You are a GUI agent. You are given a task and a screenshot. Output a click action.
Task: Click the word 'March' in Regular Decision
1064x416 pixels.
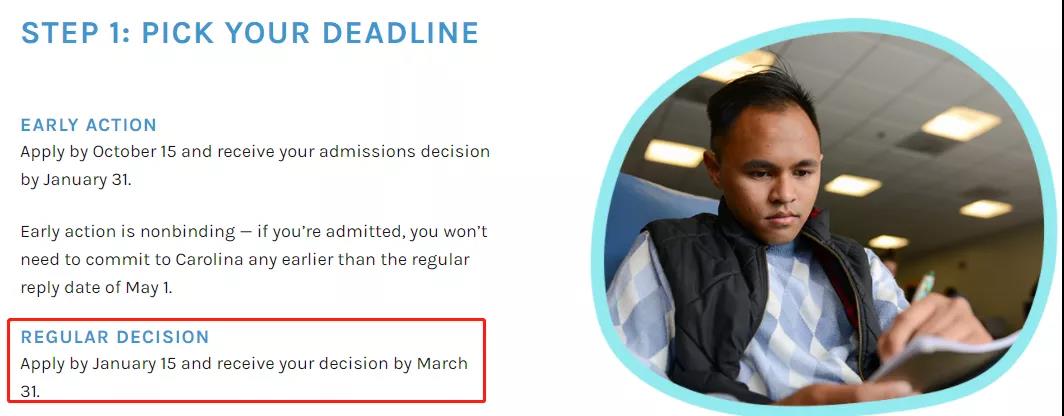pos(442,363)
